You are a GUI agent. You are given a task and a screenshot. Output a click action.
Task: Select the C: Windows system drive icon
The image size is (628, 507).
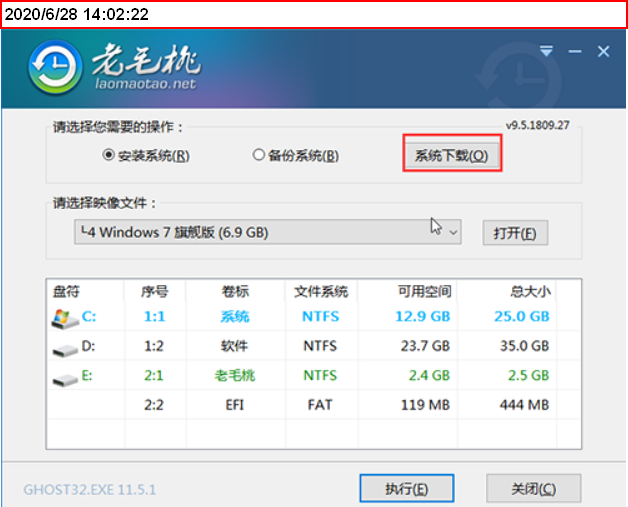click(x=64, y=319)
